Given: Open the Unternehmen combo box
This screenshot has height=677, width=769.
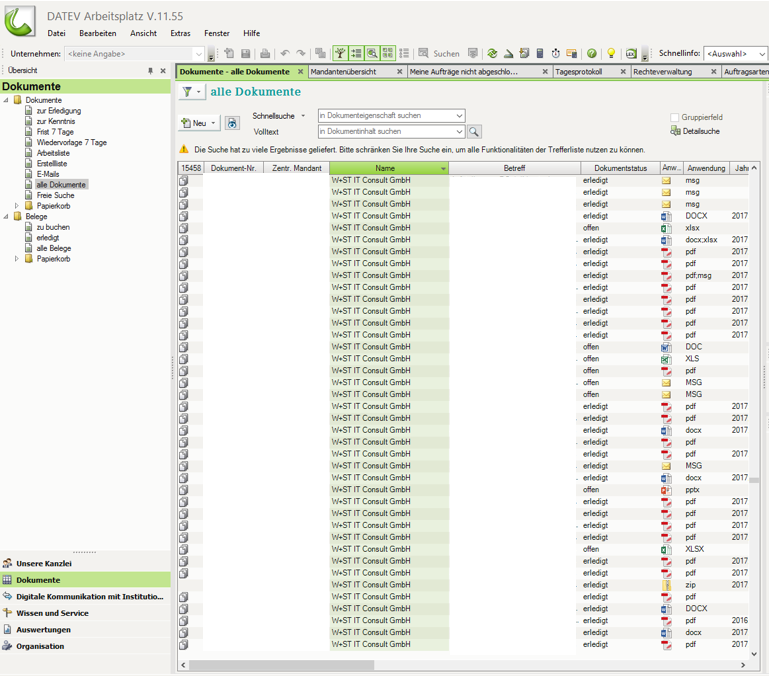Looking at the screenshot, I should click(135, 53).
